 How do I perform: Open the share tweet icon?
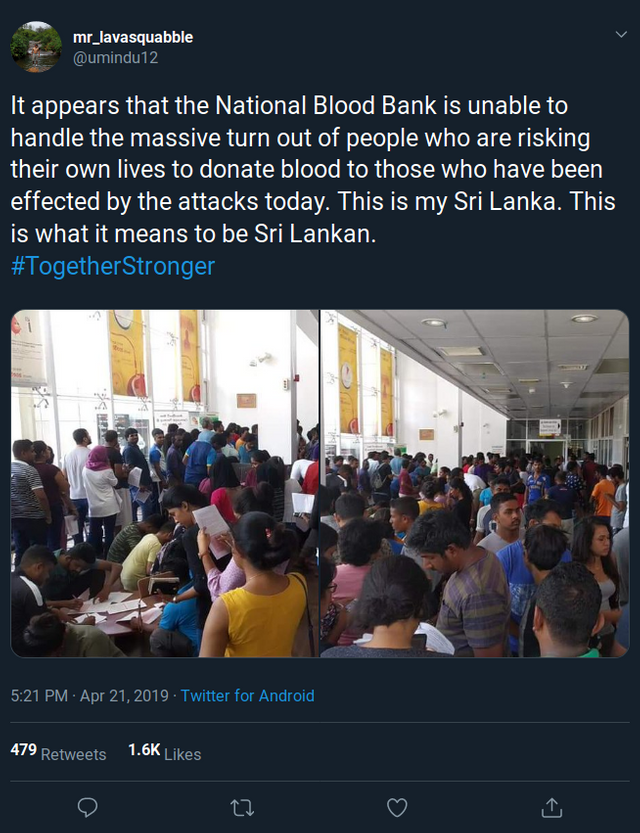551,806
